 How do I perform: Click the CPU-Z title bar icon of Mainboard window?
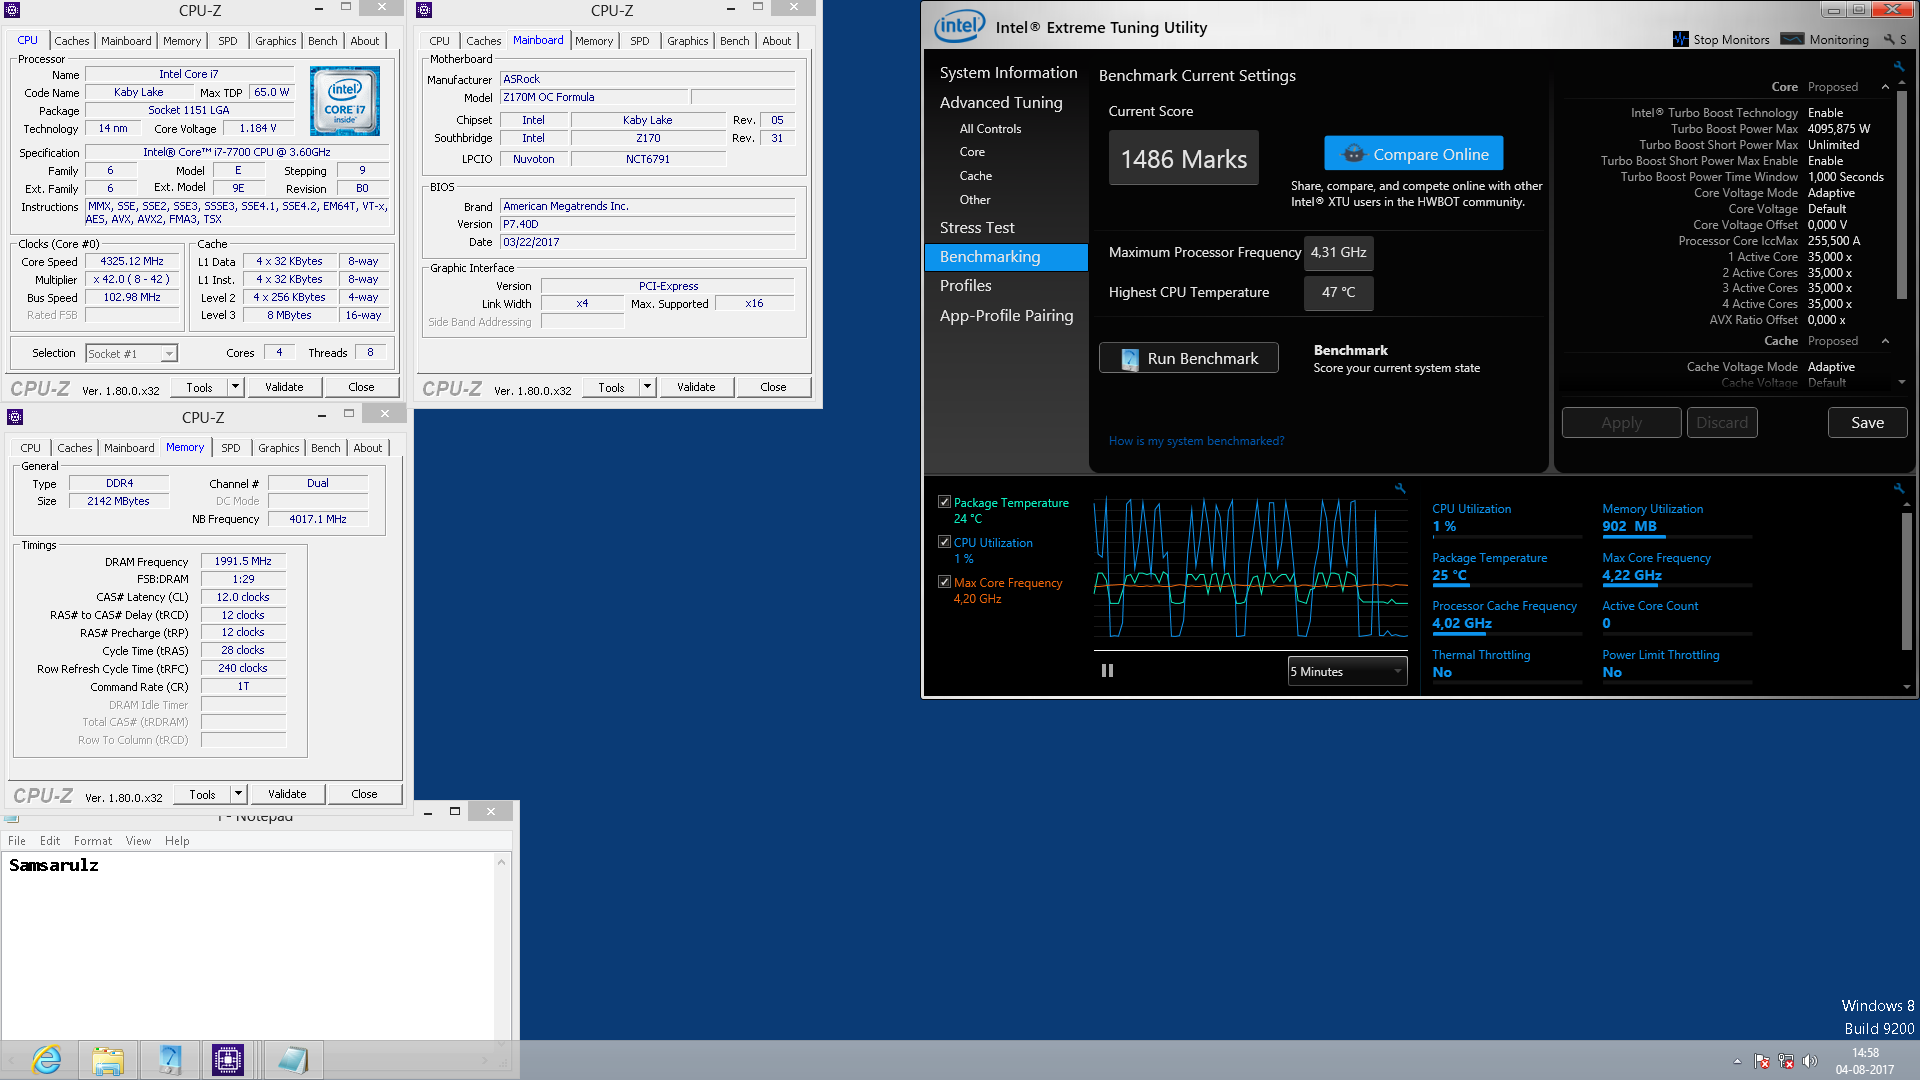[424, 10]
